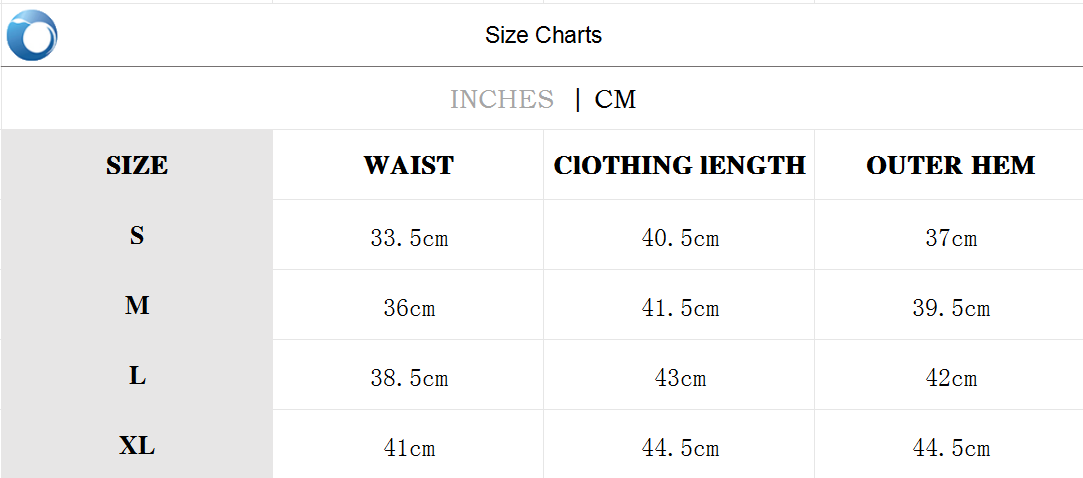The height and width of the screenshot is (478, 1083).
Task: Select the OUTER HEM column header
Action: [x=950, y=165]
